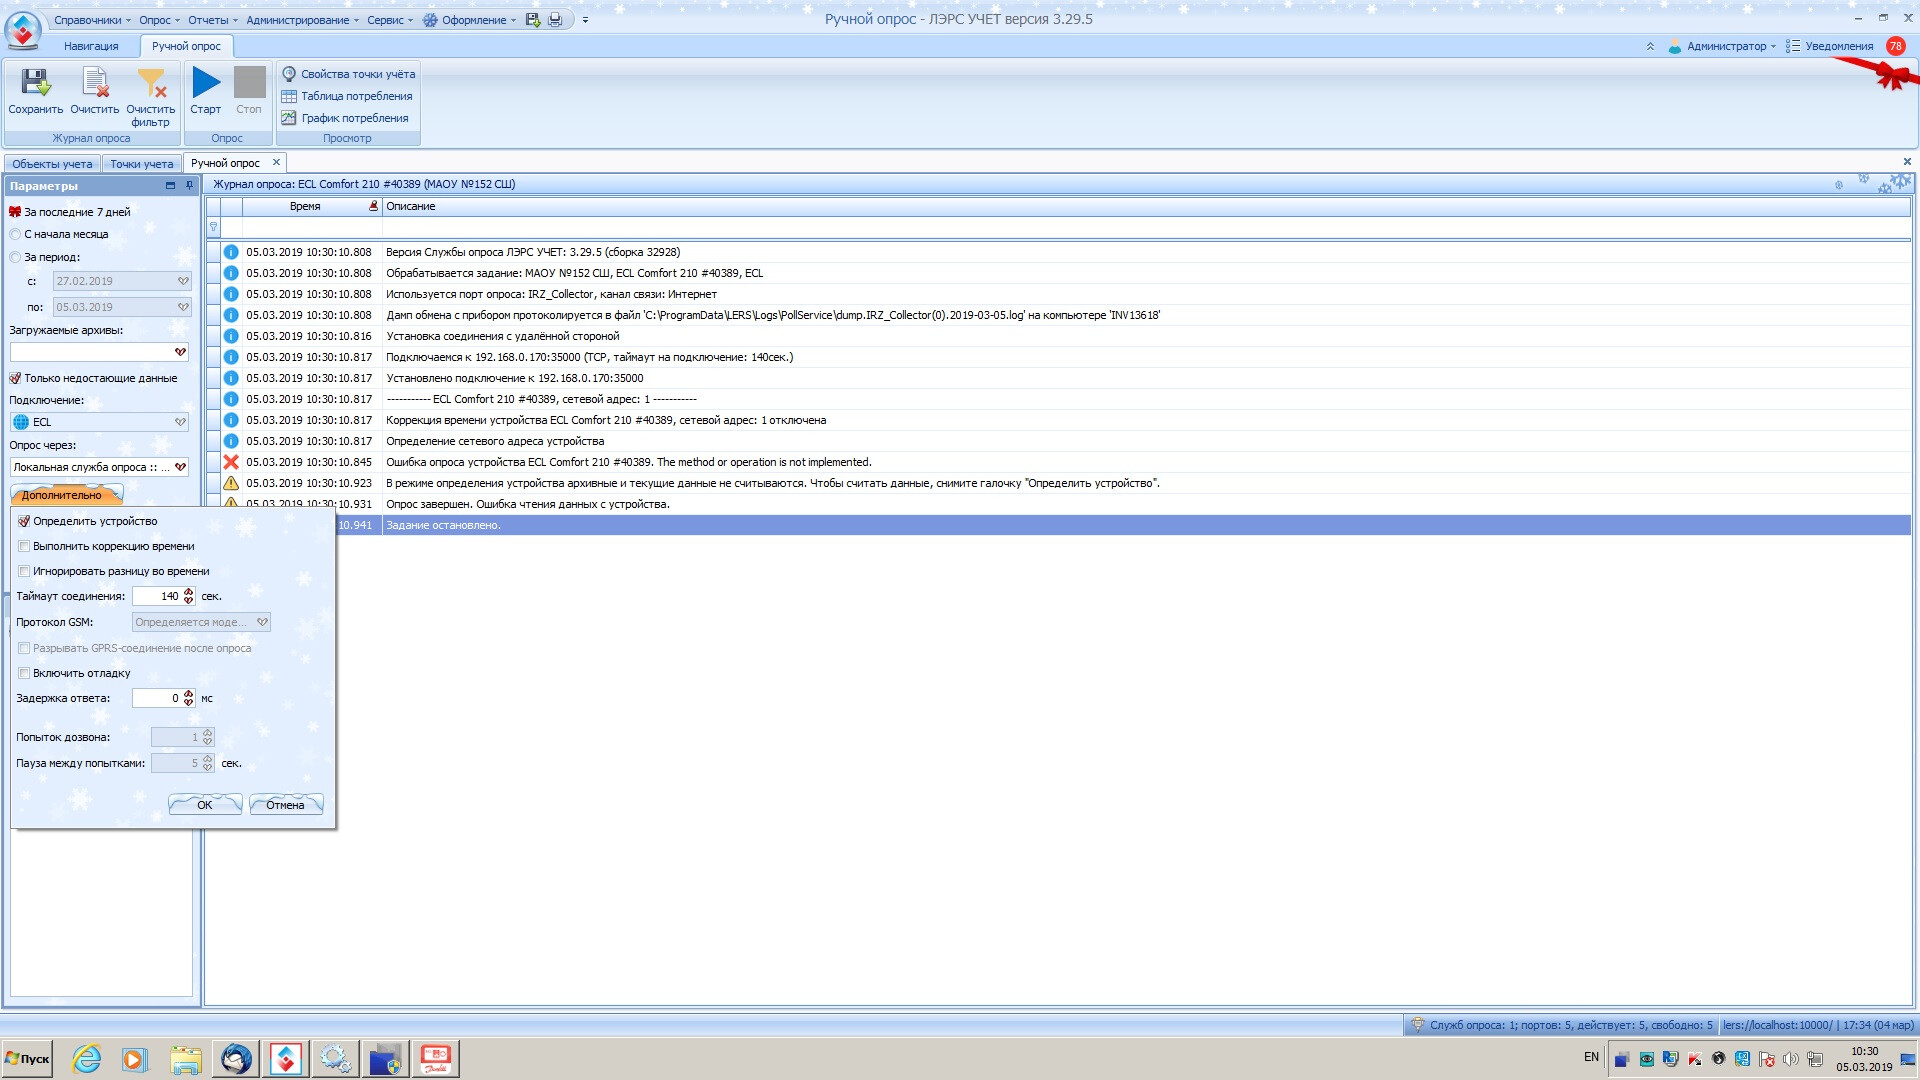Collapse the ribbon with the chevron icon
Screen dimensions: 1920x1080
(x=1650, y=46)
